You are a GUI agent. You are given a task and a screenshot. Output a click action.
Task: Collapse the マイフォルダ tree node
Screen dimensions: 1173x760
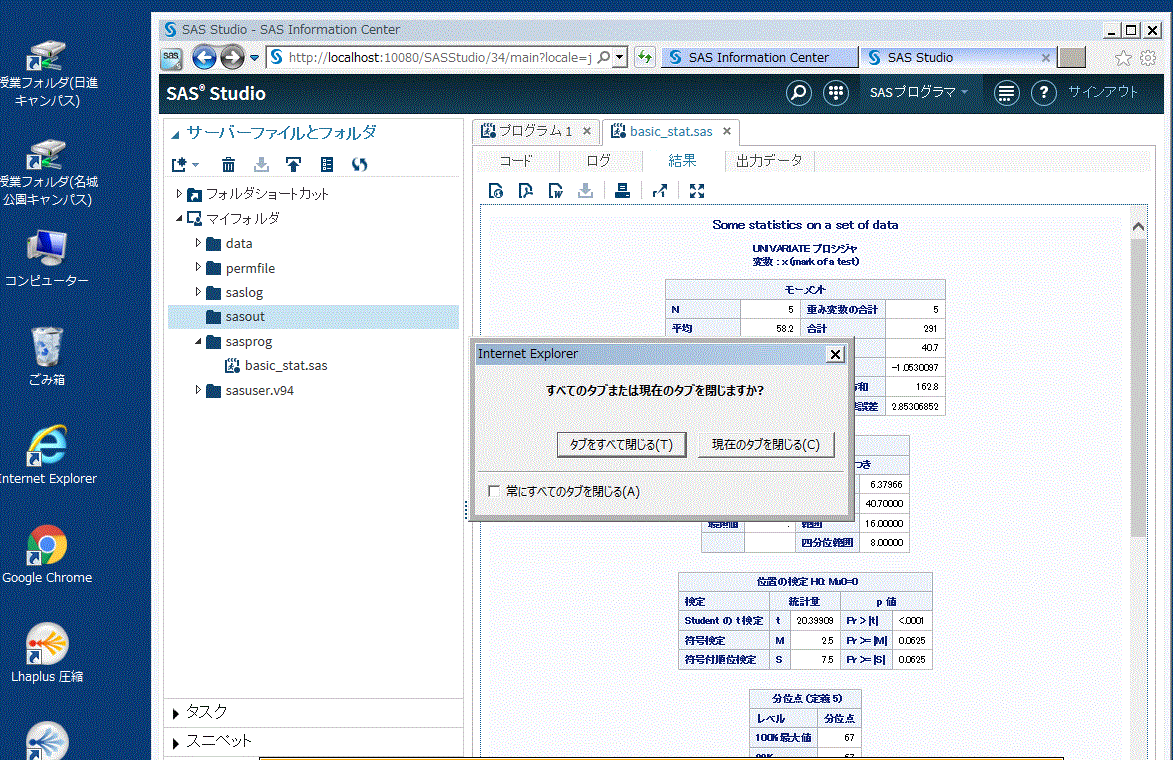(179, 218)
